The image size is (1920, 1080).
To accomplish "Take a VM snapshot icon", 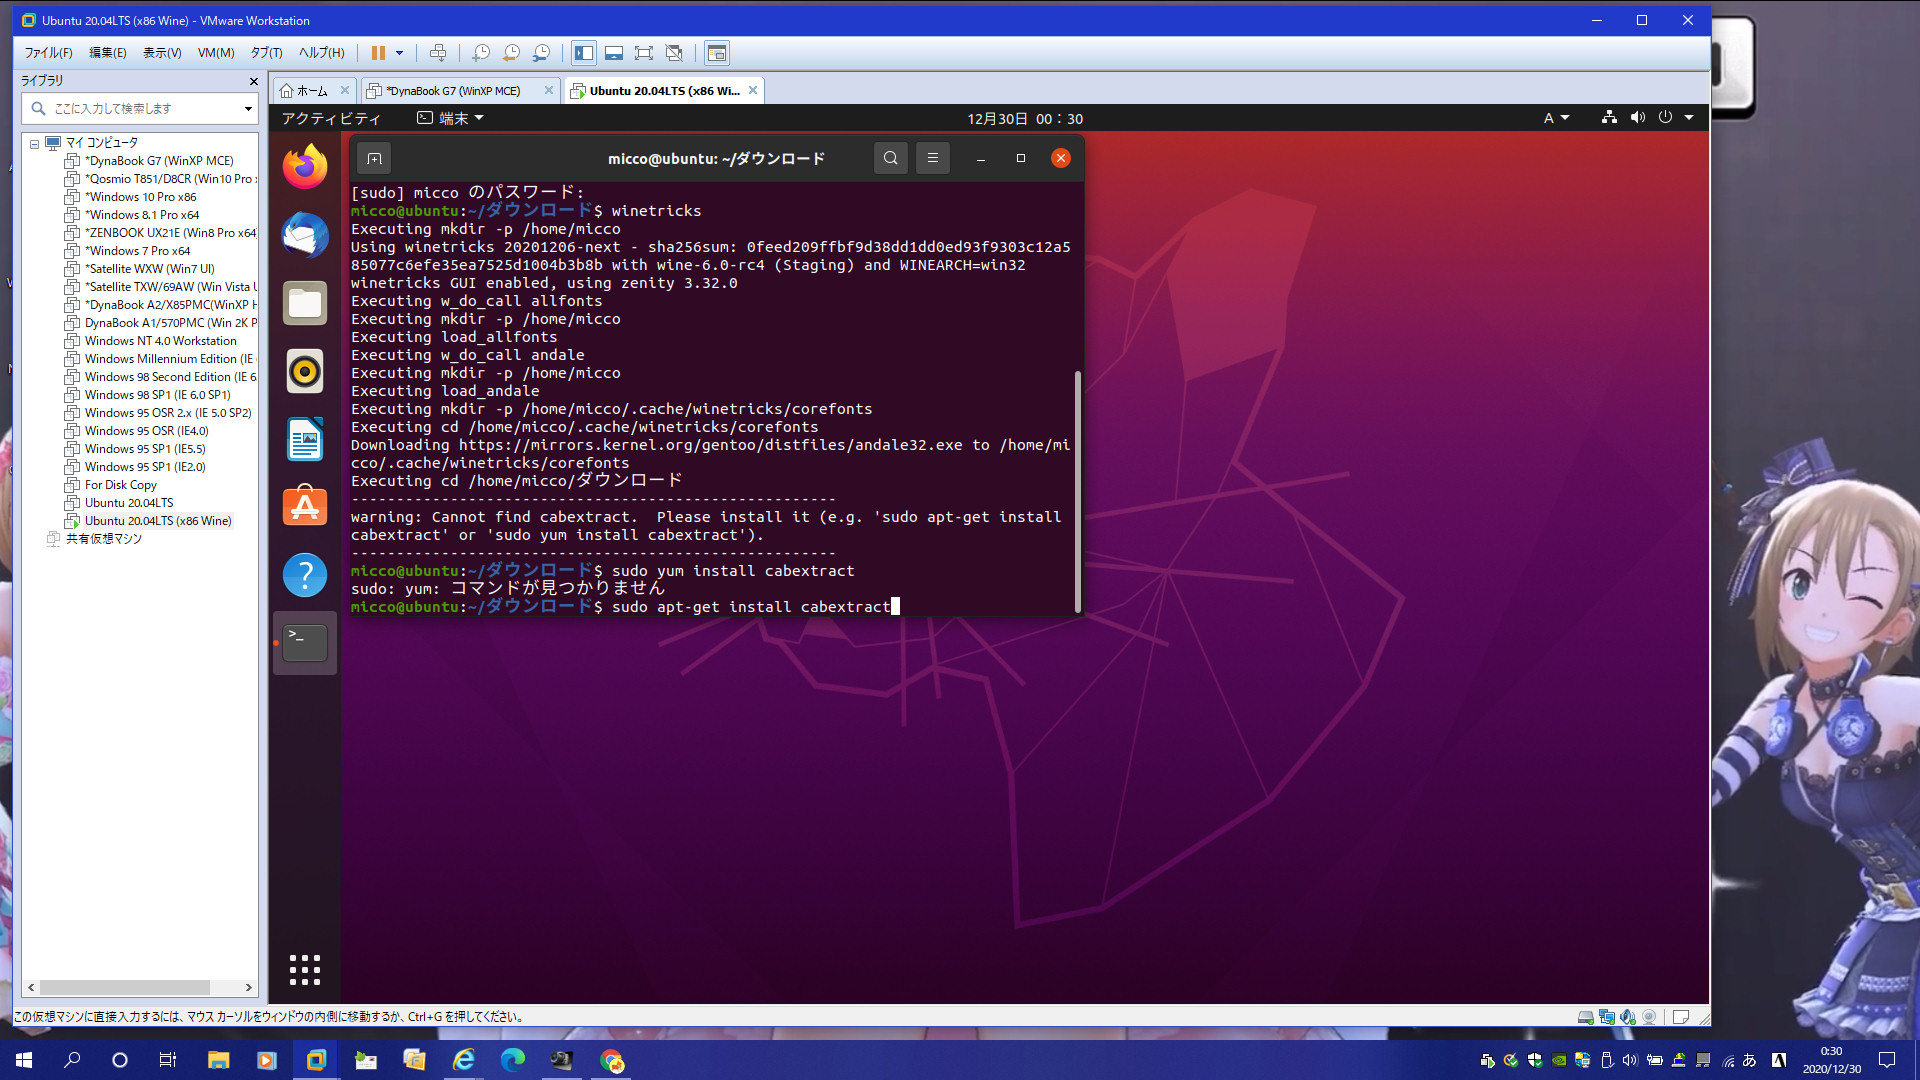I will click(481, 53).
